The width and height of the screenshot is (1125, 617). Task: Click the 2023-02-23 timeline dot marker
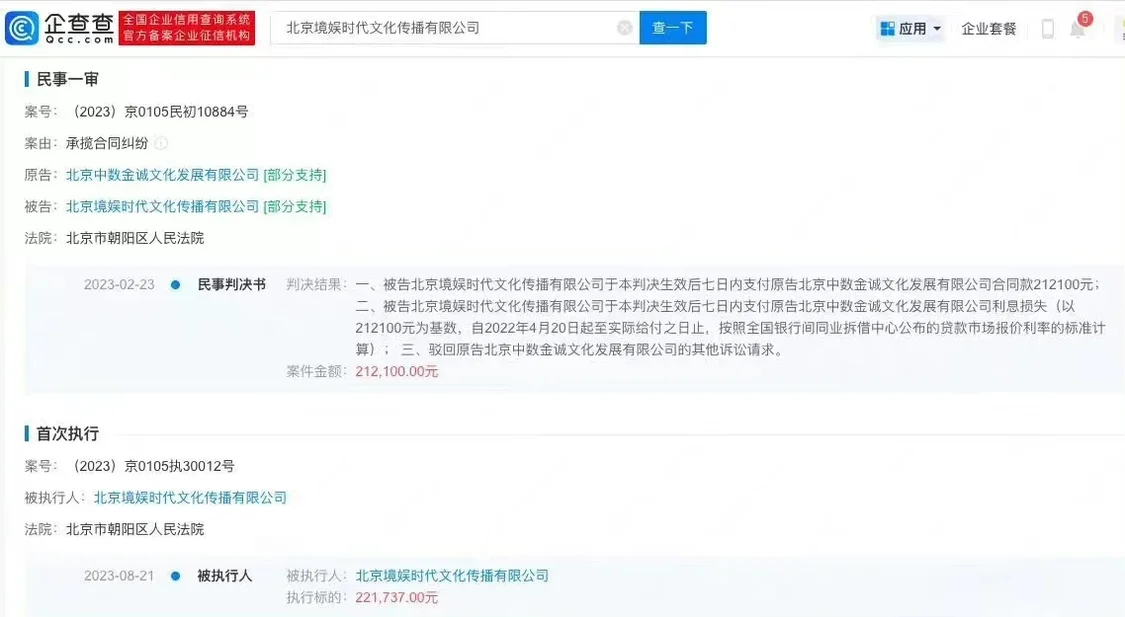click(x=176, y=284)
